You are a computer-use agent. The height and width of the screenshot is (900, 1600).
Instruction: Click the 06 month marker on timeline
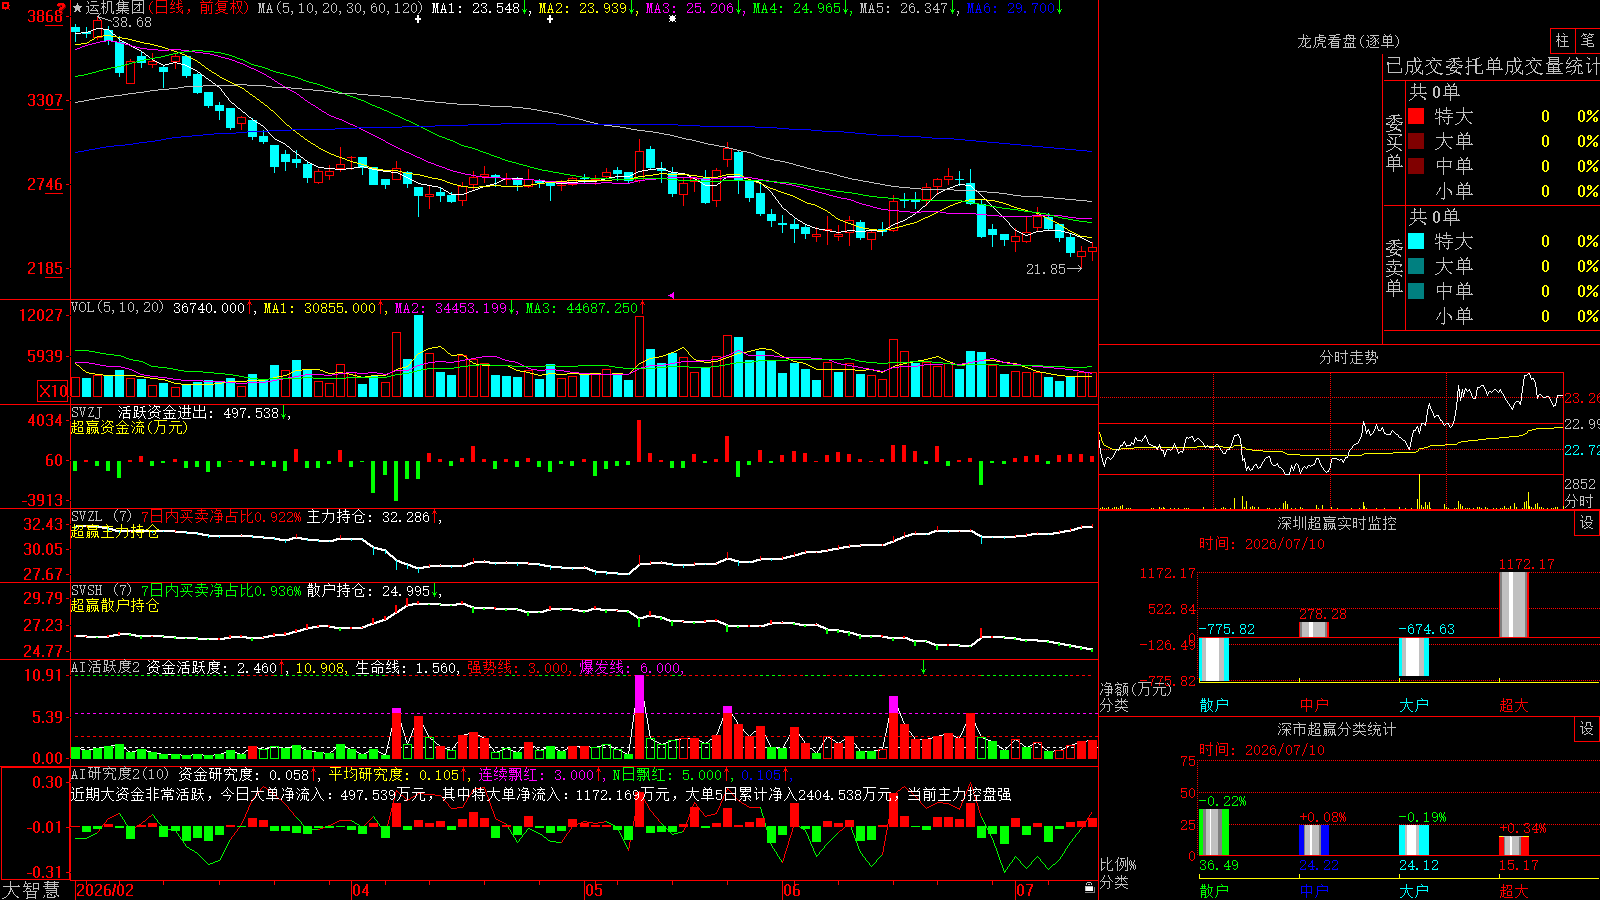point(792,890)
